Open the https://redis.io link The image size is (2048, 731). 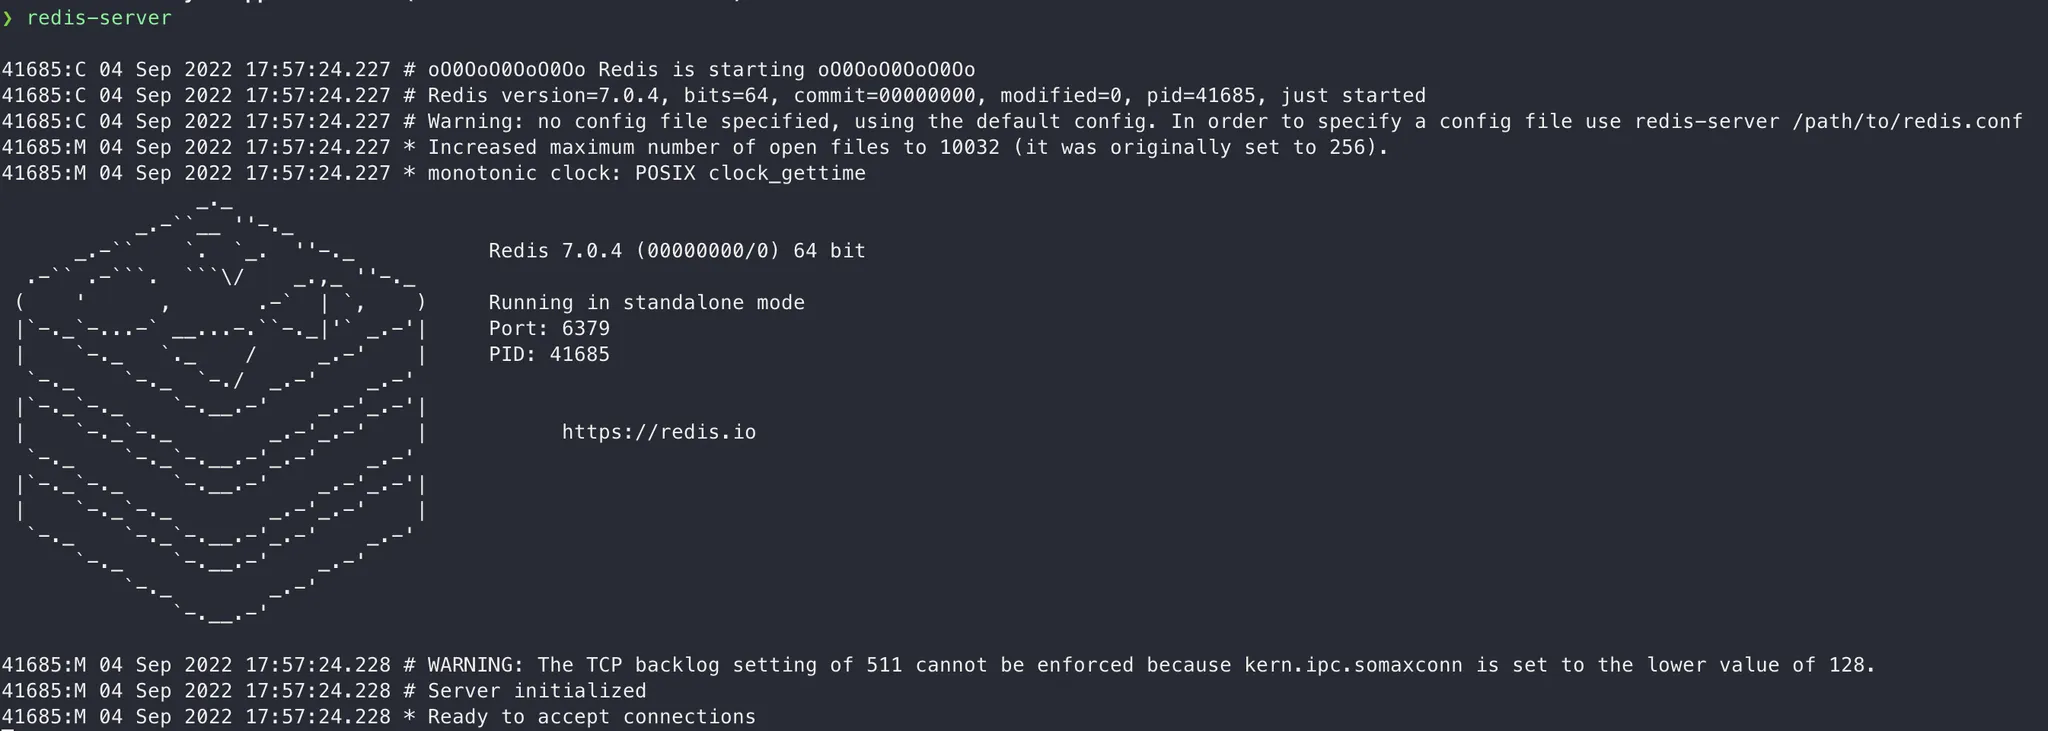pos(658,433)
